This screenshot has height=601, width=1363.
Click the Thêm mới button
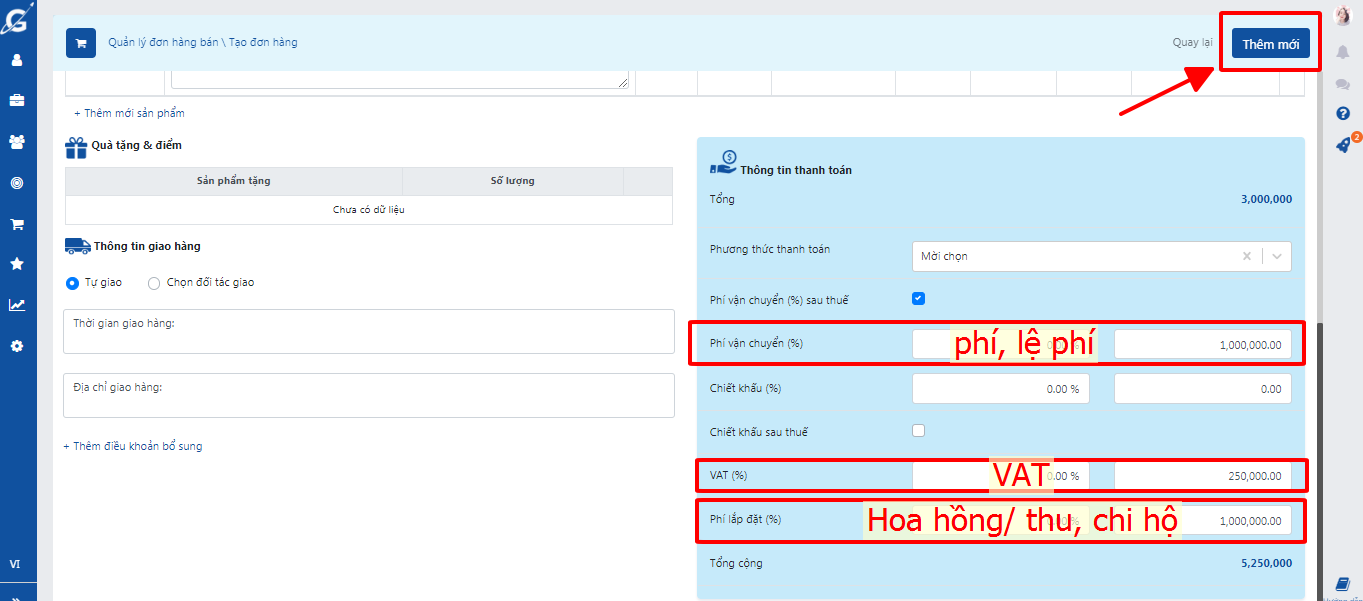1270,44
